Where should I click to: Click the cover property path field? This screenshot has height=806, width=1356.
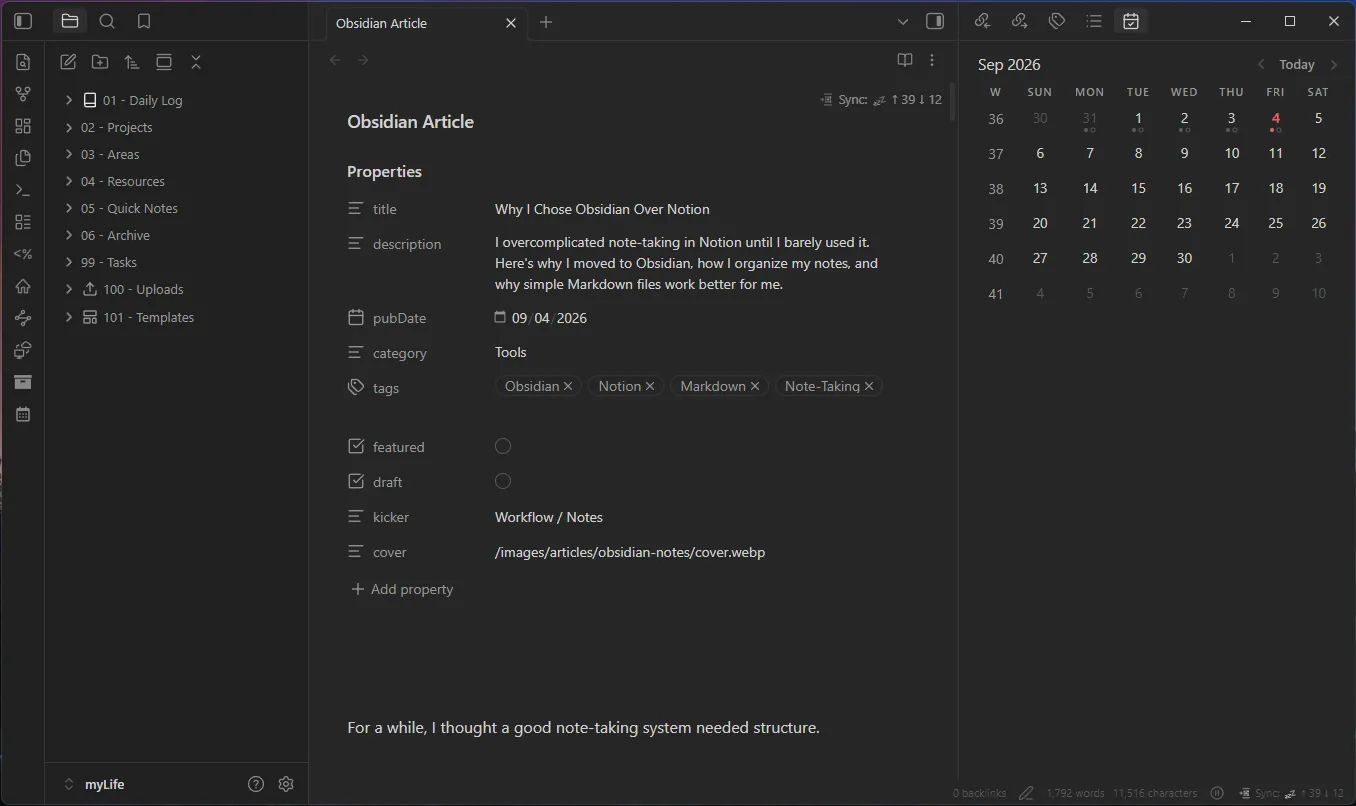690,552
